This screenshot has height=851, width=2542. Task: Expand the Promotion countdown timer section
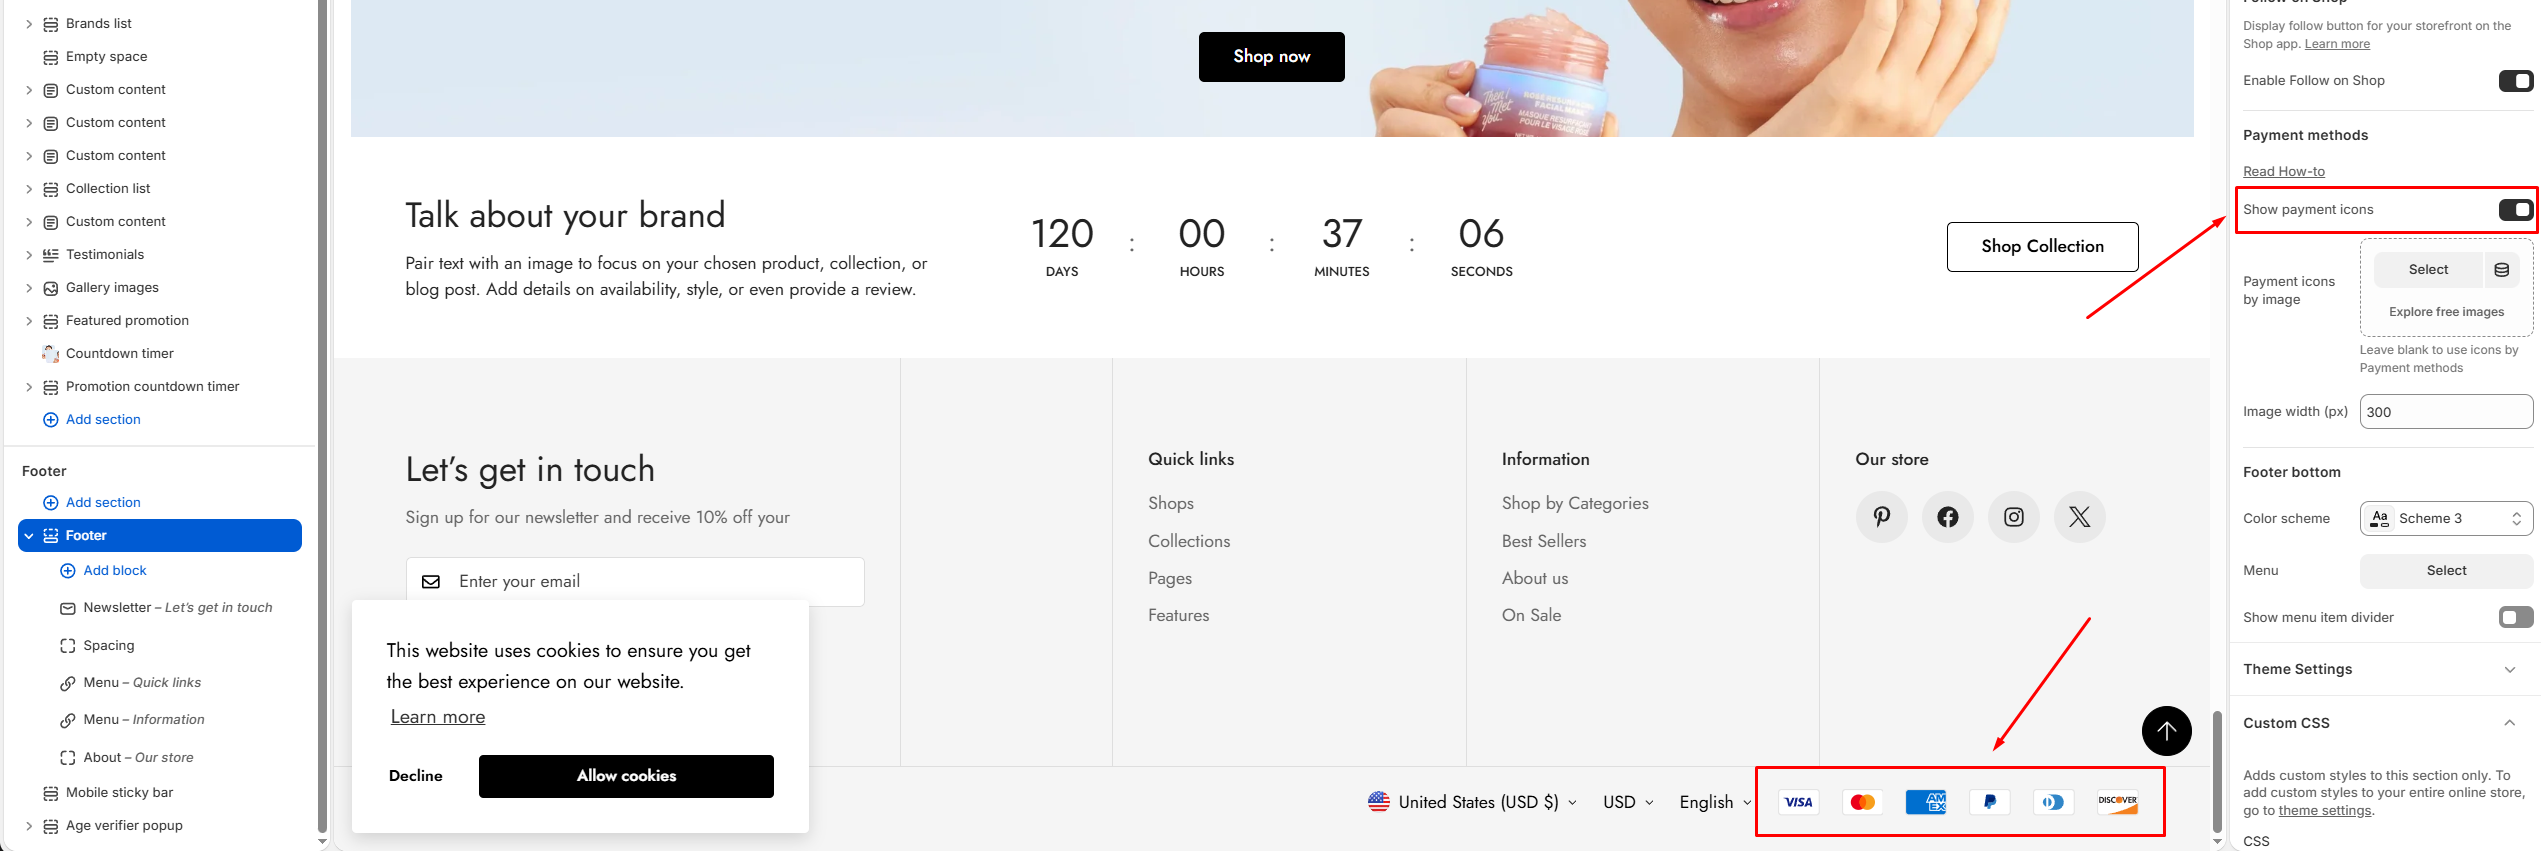pyautogui.click(x=29, y=387)
